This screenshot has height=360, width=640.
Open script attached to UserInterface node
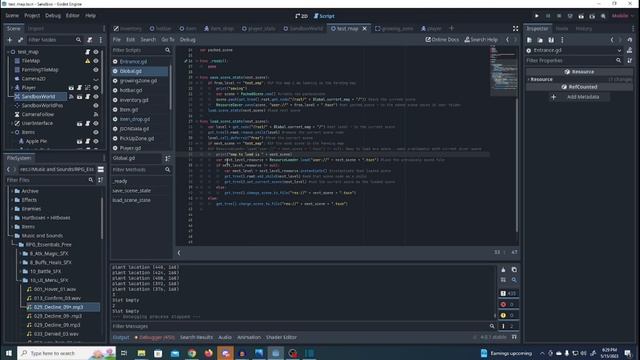pyautogui.click(x=87, y=123)
